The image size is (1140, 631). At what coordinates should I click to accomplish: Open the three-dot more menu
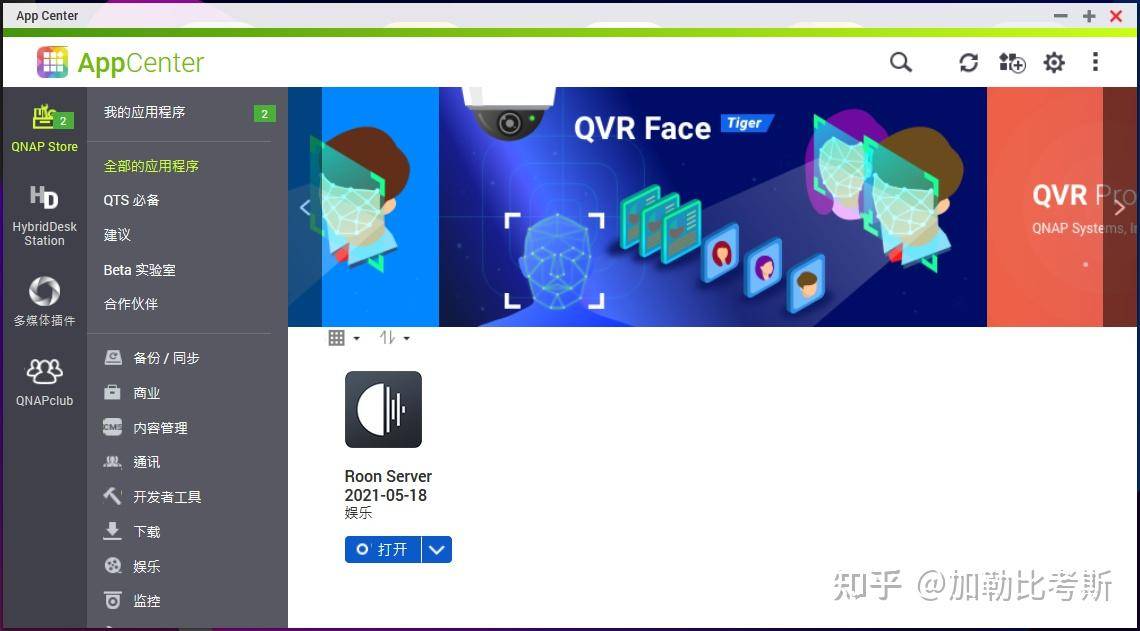[1095, 63]
